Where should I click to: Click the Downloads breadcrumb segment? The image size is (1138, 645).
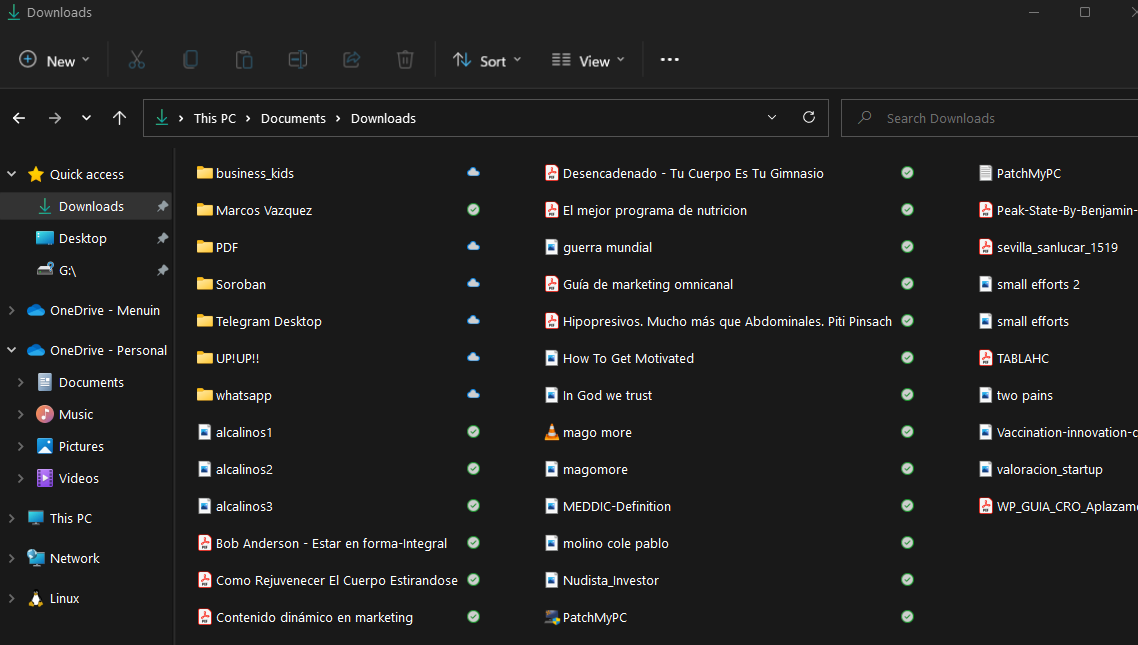(x=383, y=118)
